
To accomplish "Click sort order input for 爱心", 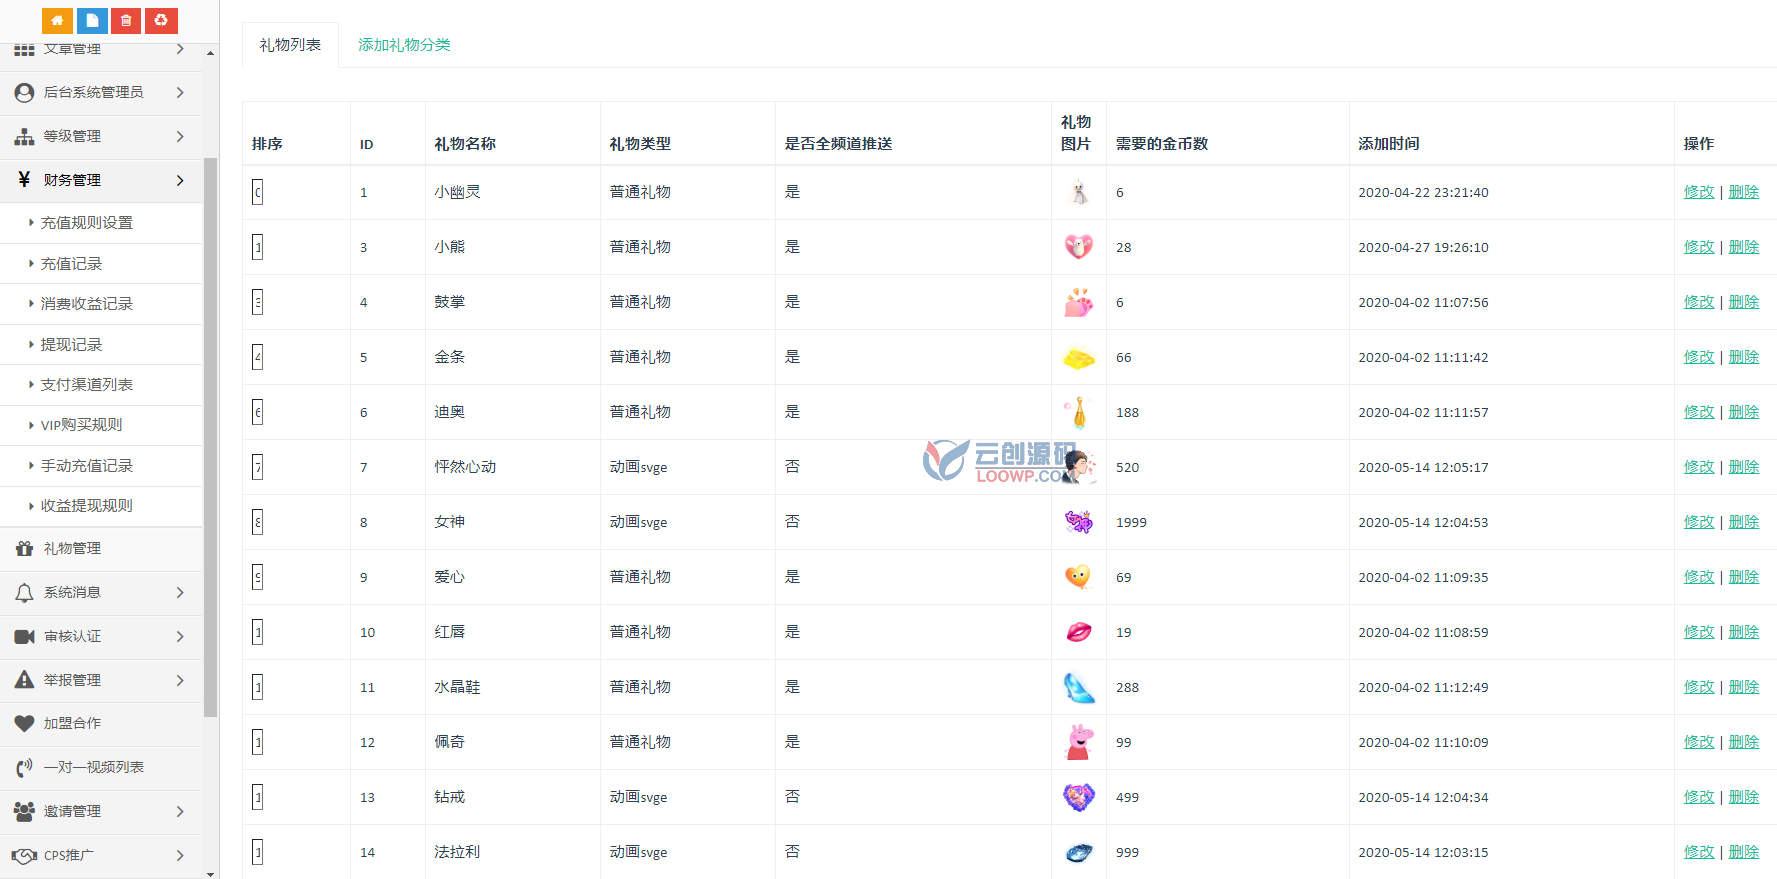I will point(257,577).
